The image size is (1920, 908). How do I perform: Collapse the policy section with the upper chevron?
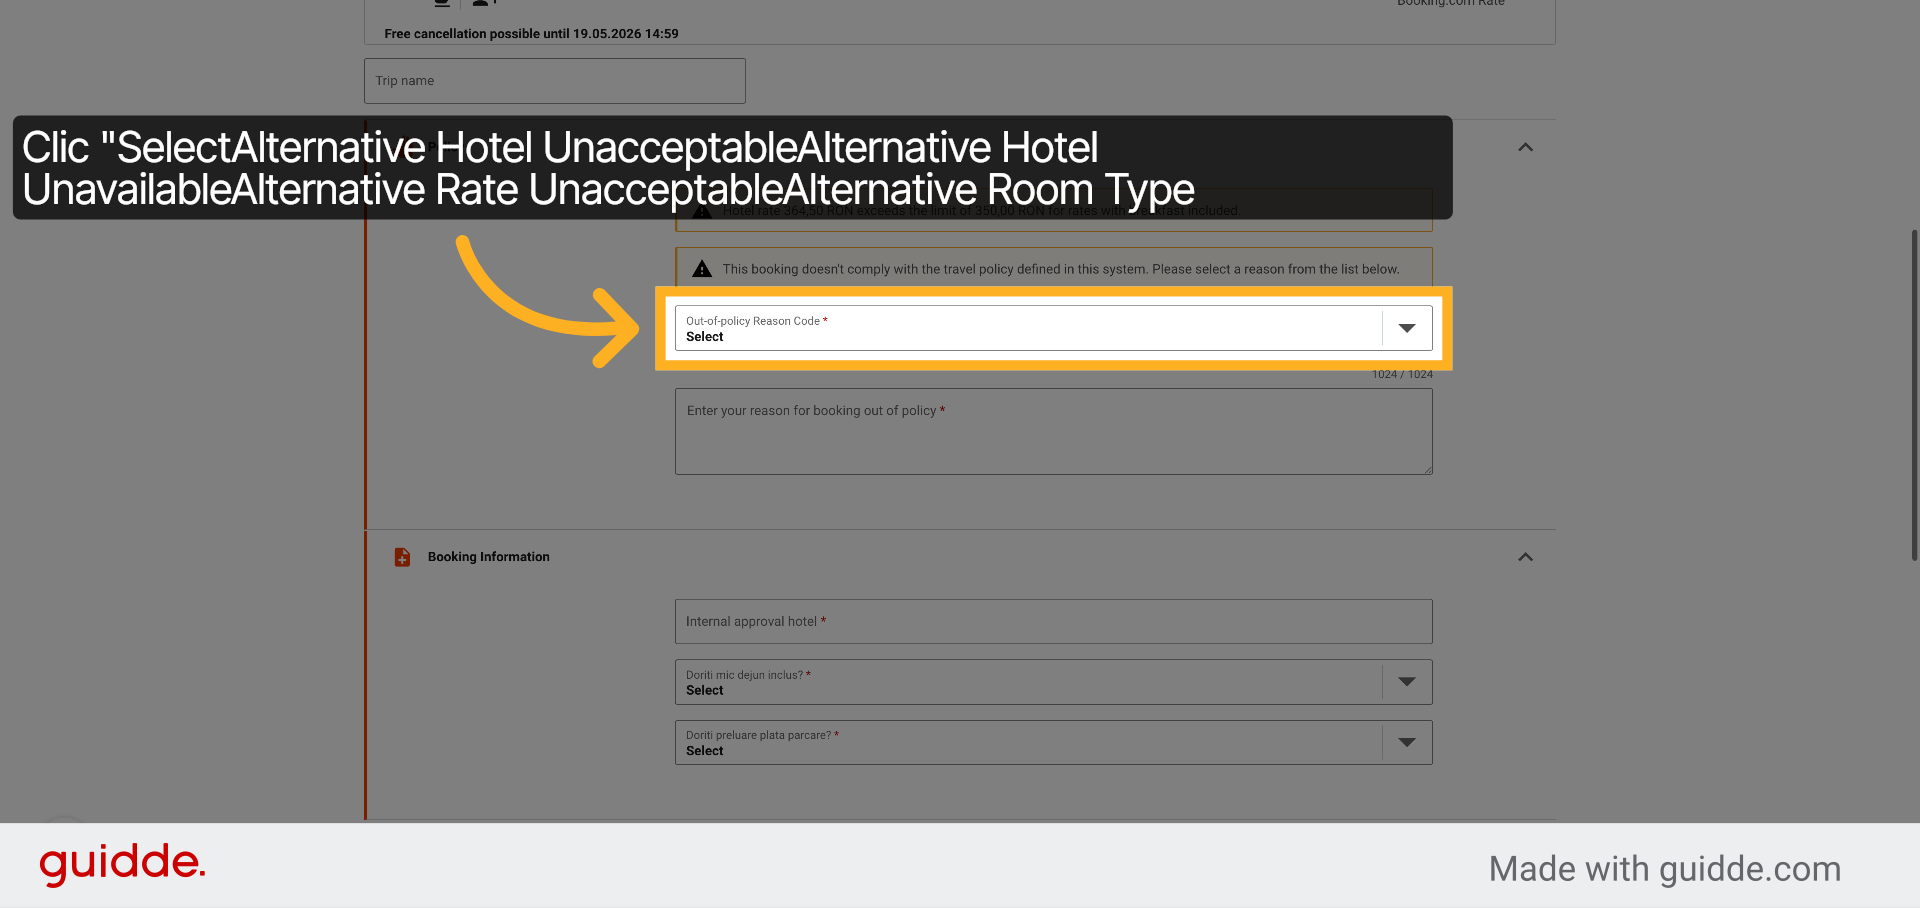pos(1525,147)
